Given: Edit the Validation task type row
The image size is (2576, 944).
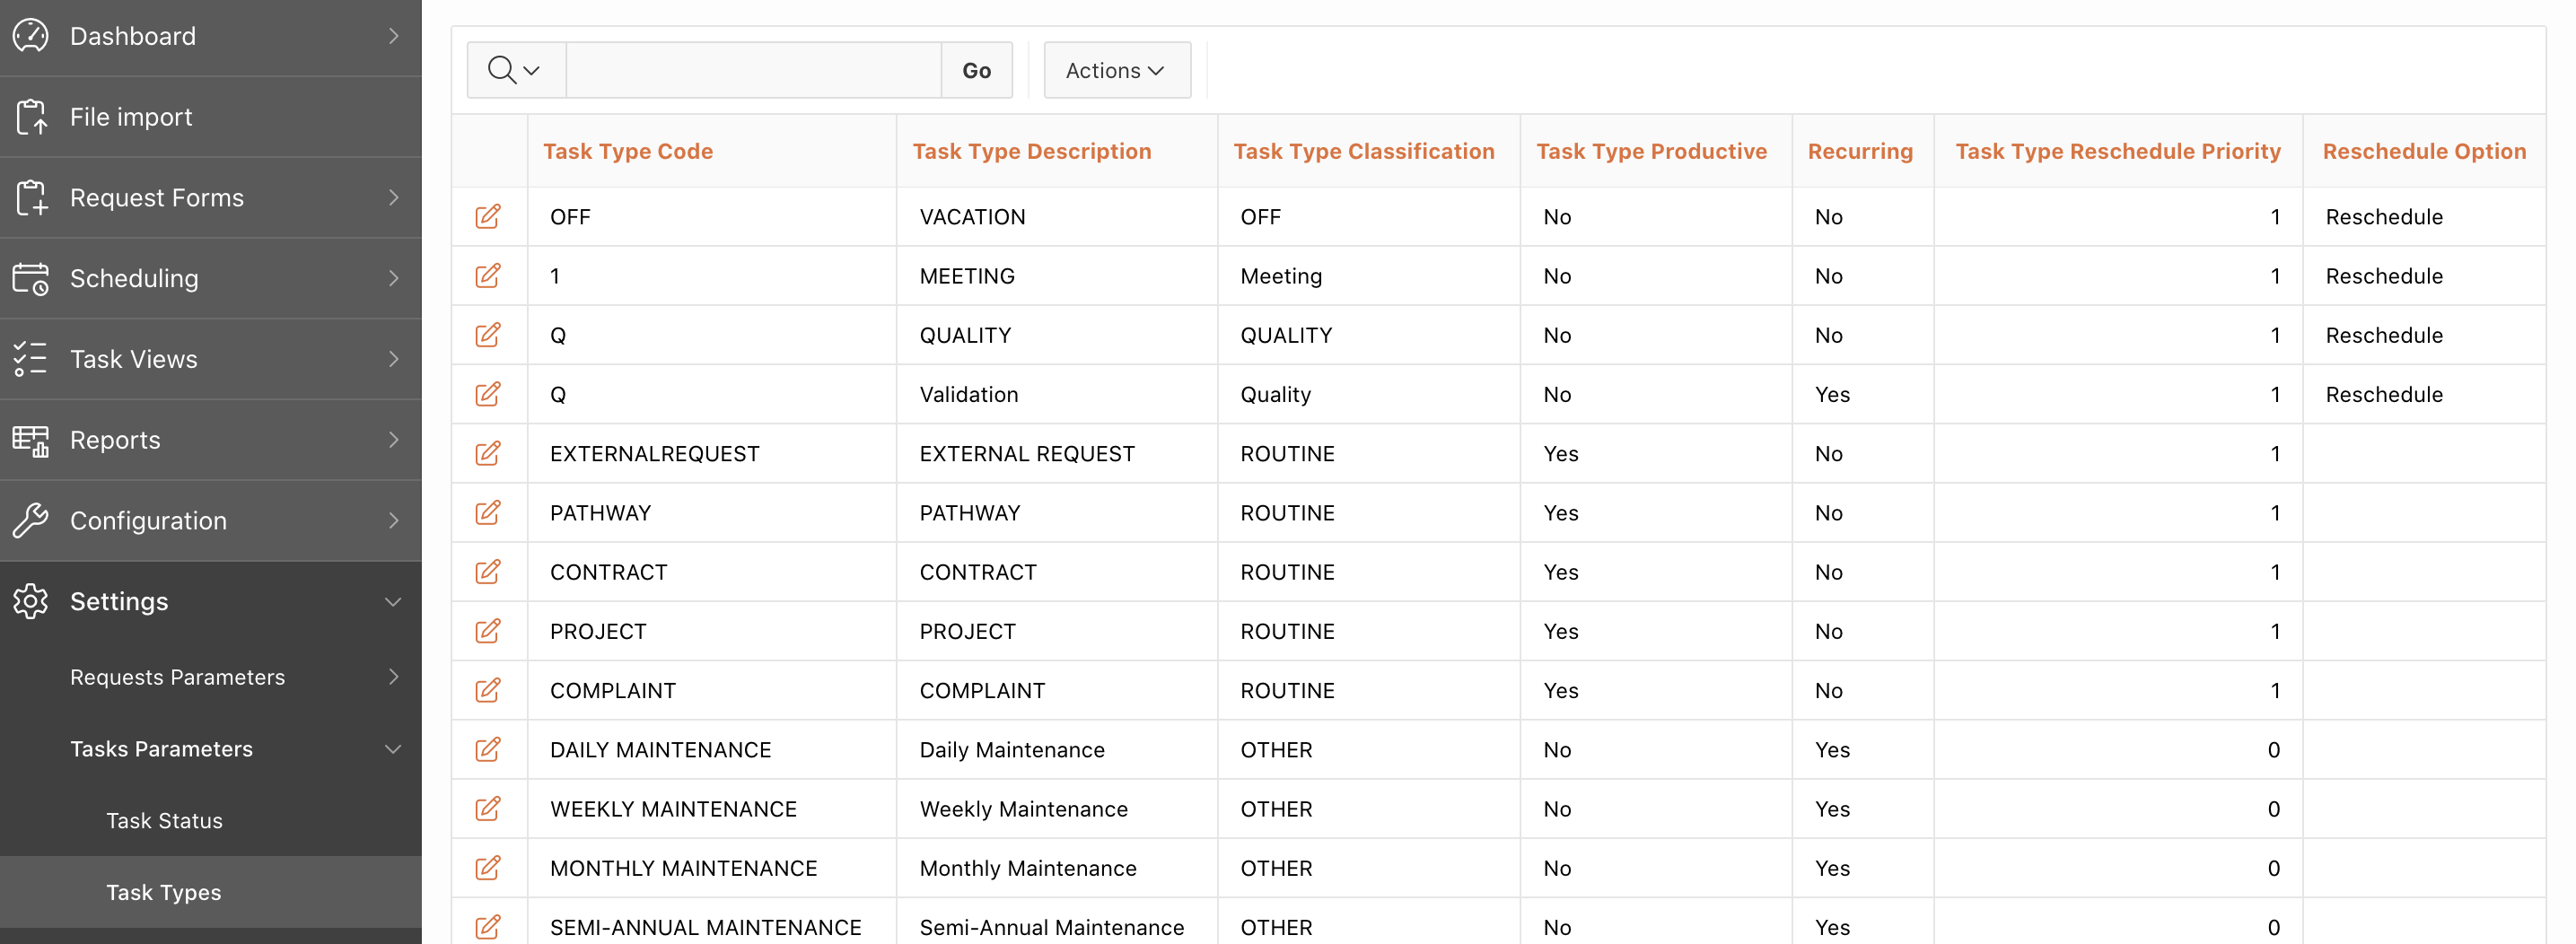Looking at the screenshot, I should pos(488,394).
